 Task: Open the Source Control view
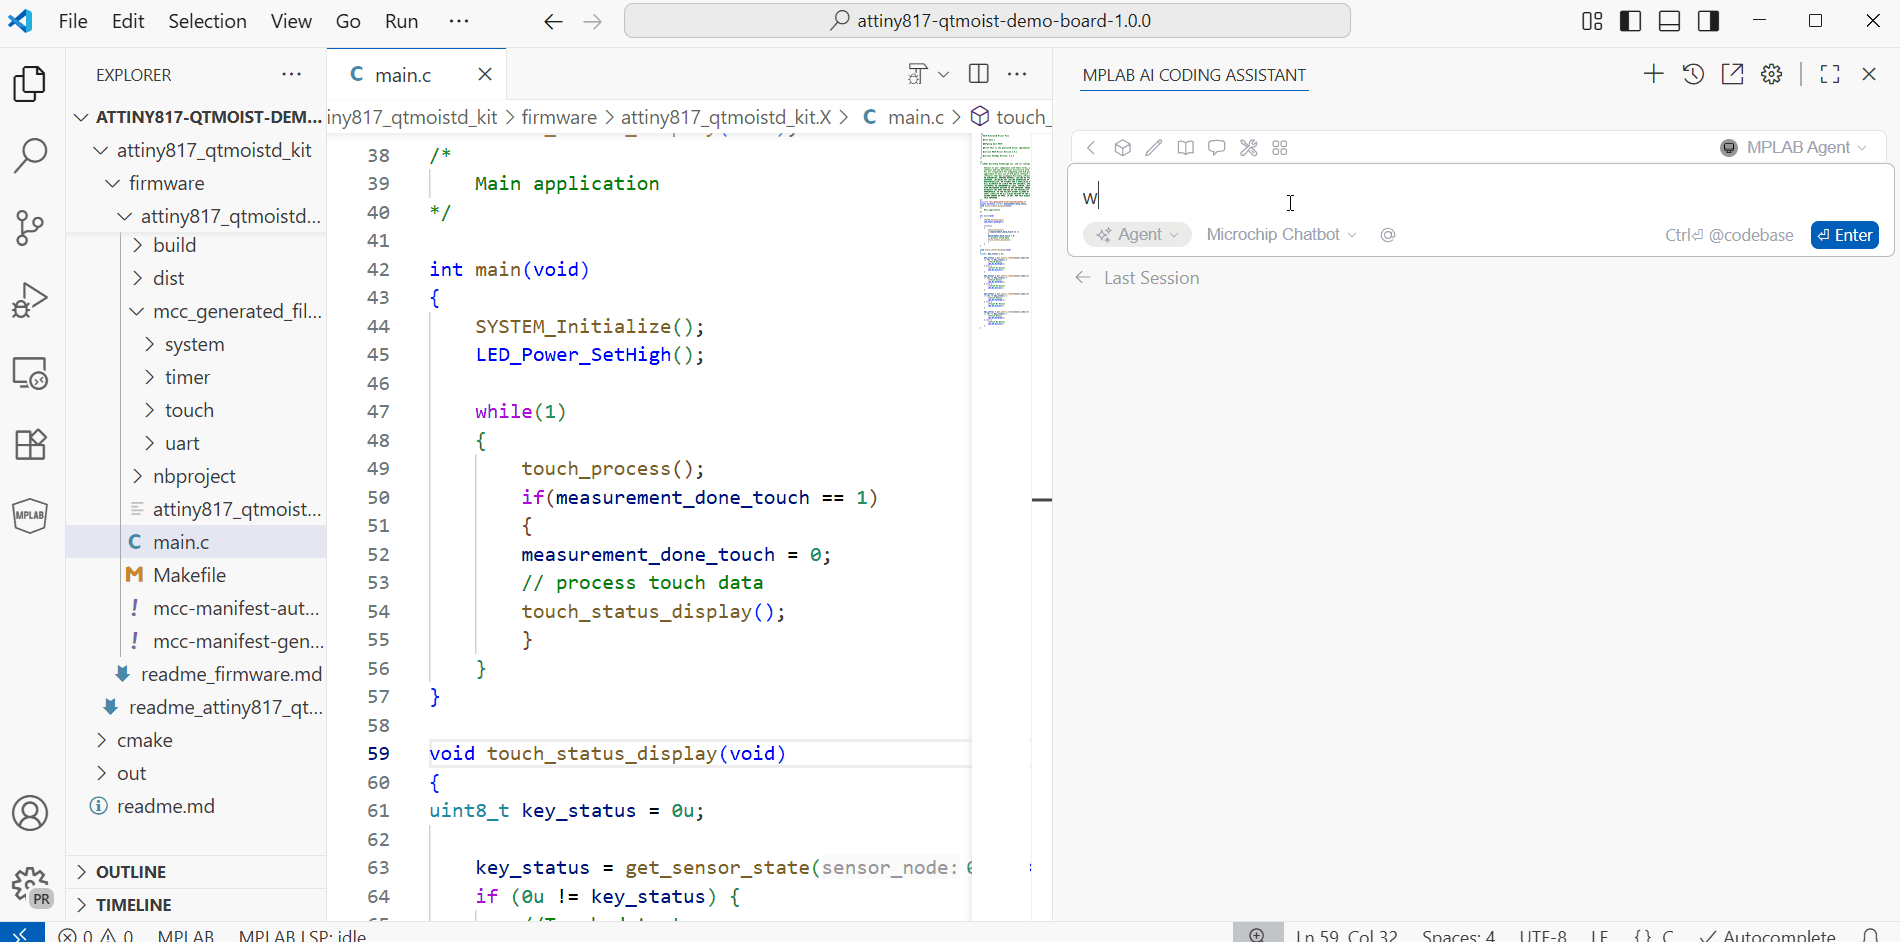click(x=30, y=228)
